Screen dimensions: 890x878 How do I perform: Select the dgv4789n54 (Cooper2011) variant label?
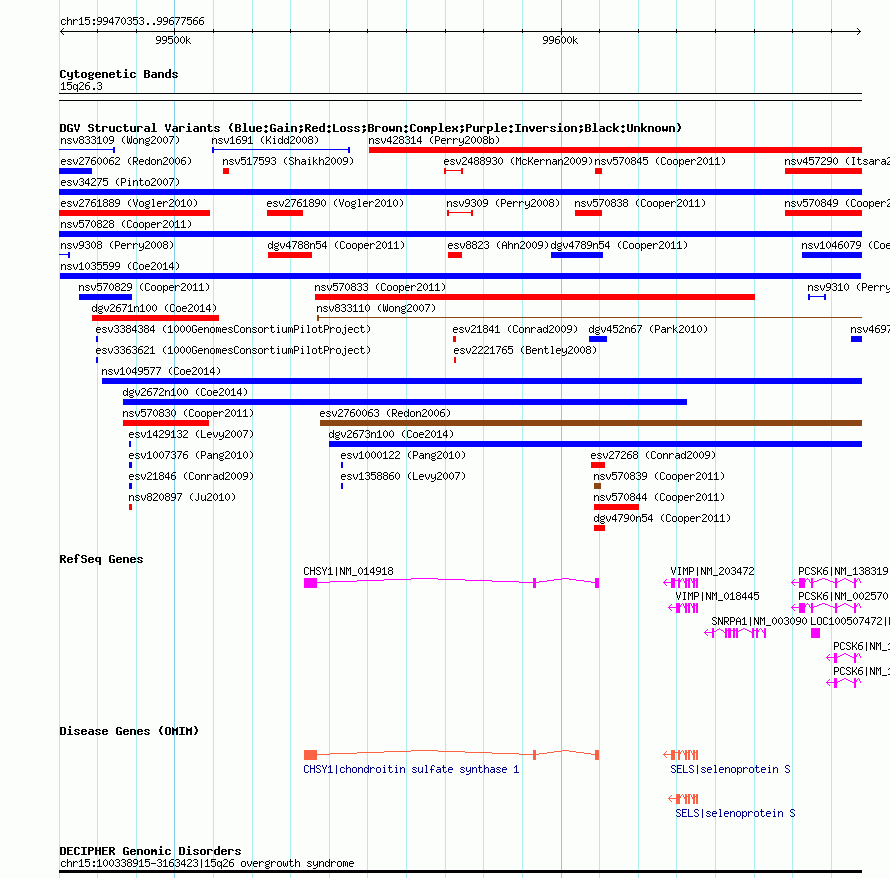click(619, 245)
